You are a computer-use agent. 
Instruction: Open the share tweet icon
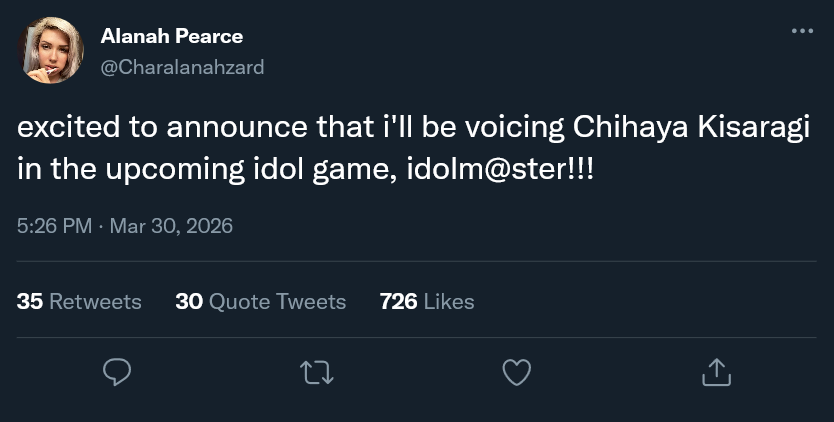click(714, 373)
